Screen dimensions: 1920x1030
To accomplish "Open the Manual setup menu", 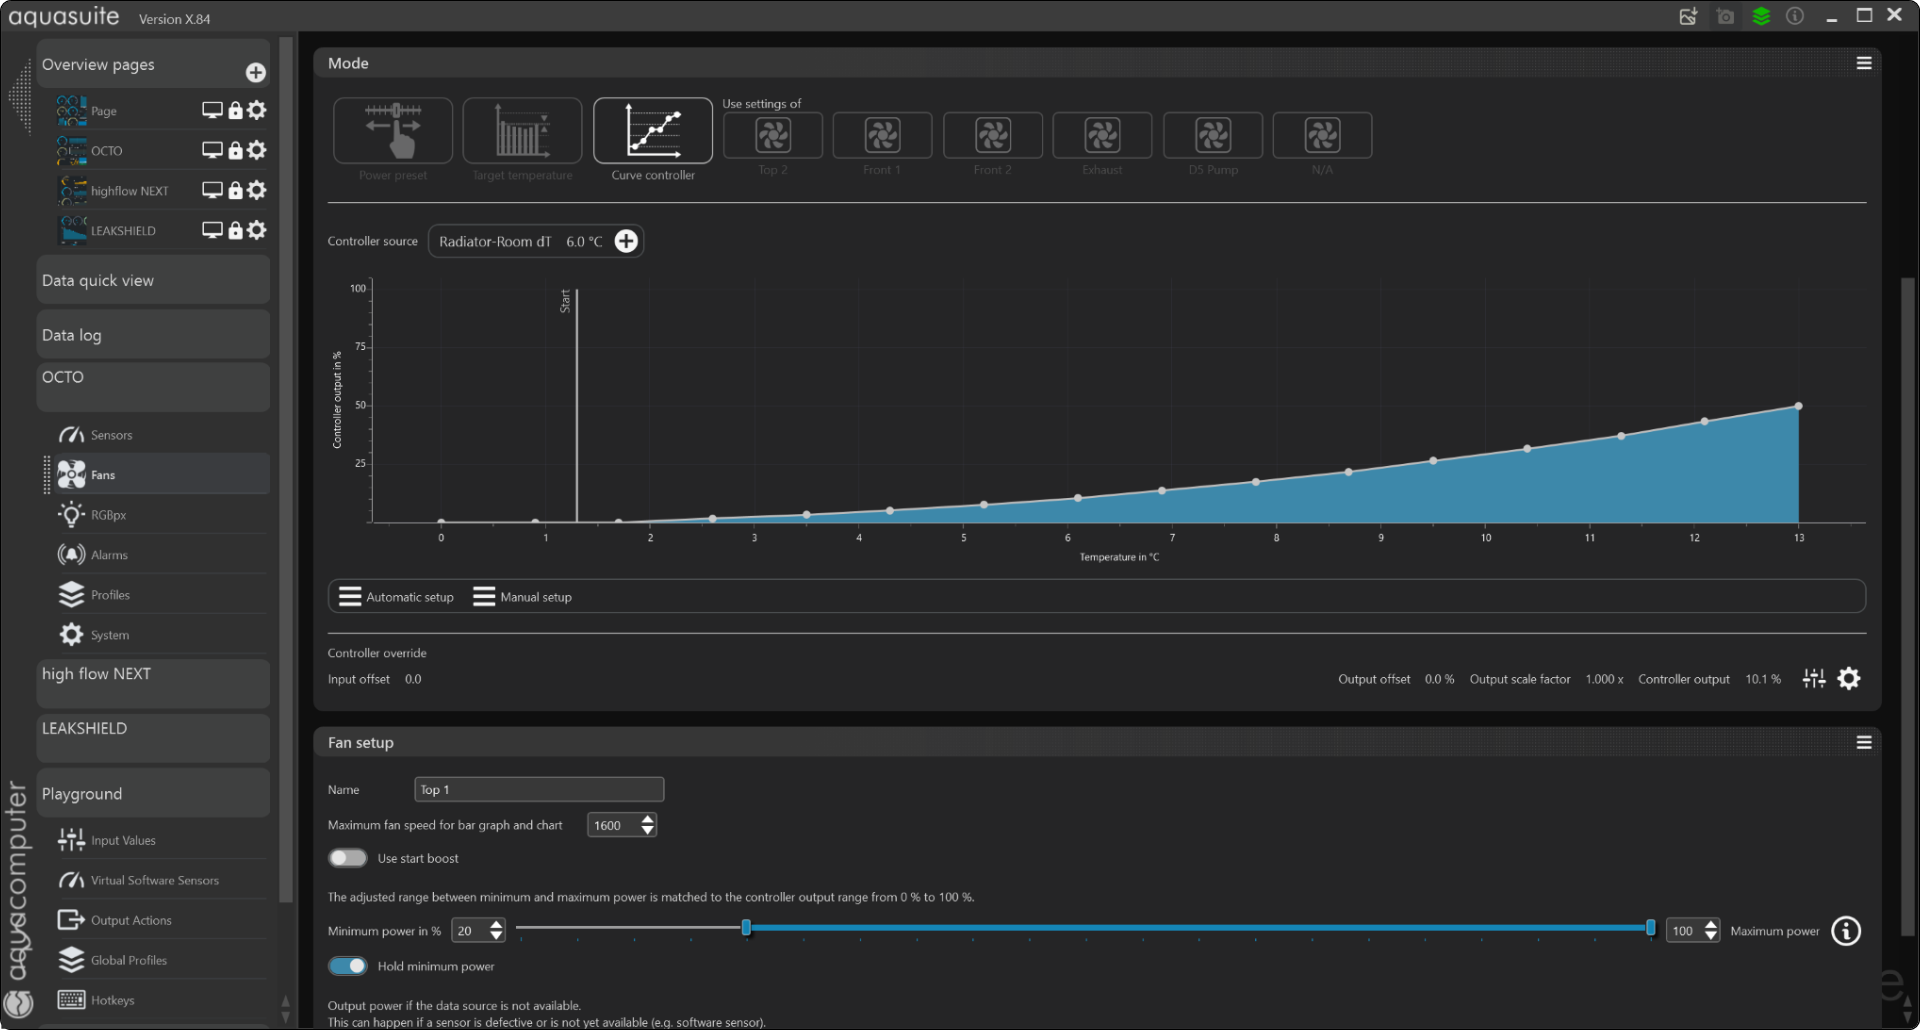I will [x=522, y=597].
